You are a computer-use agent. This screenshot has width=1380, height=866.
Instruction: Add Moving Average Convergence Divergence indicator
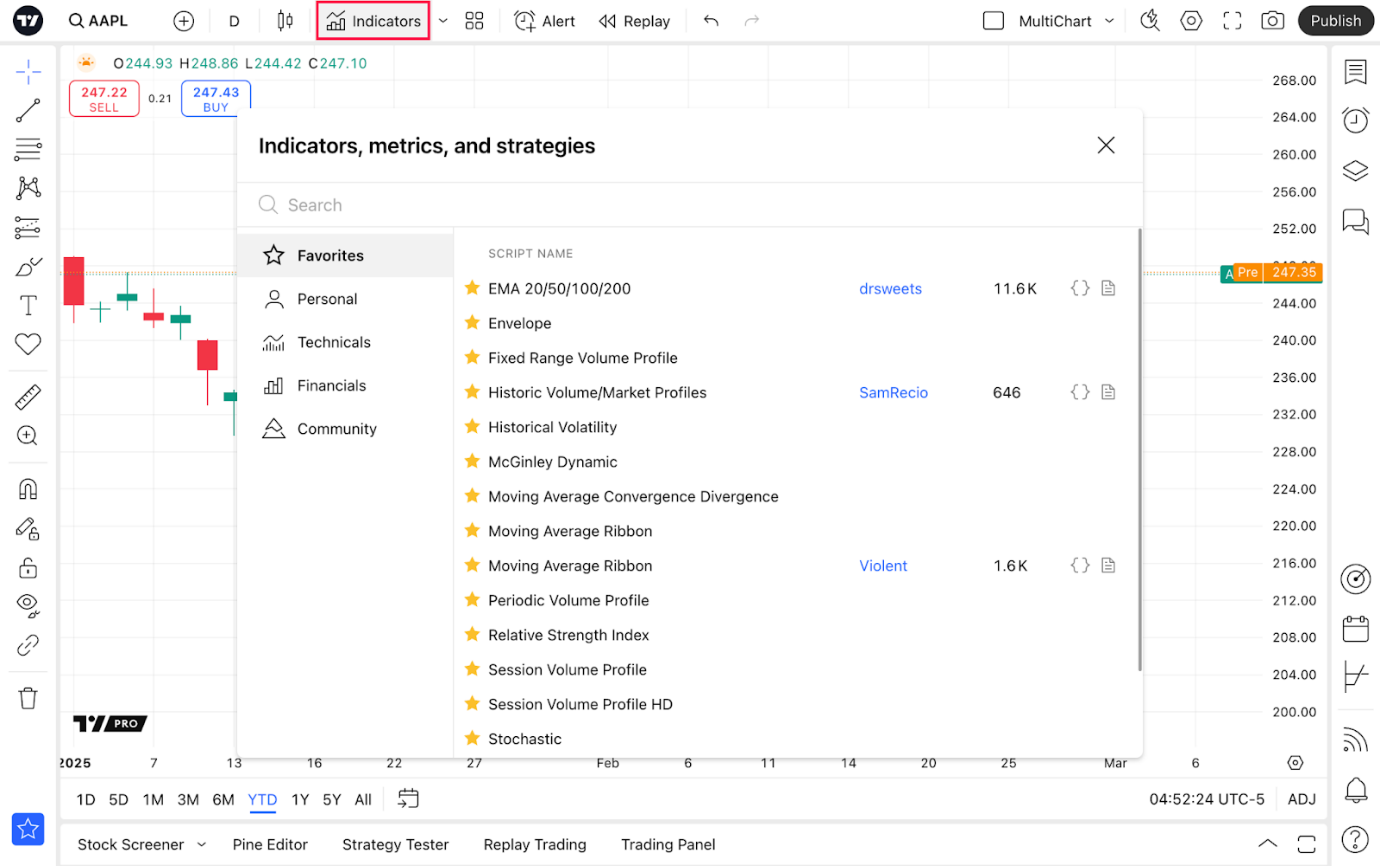click(x=633, y=496)
